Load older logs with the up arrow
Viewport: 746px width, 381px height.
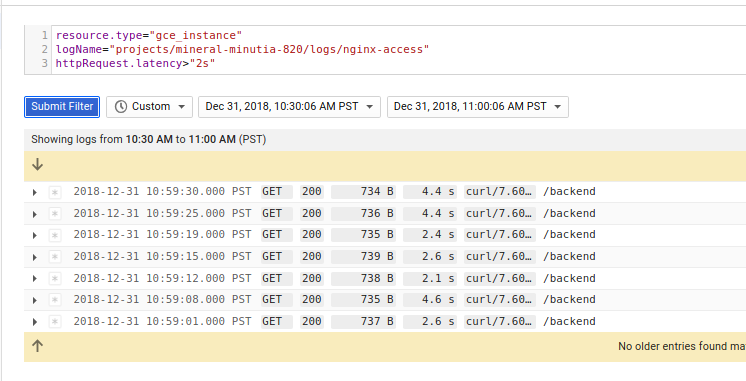coord(37,346)
